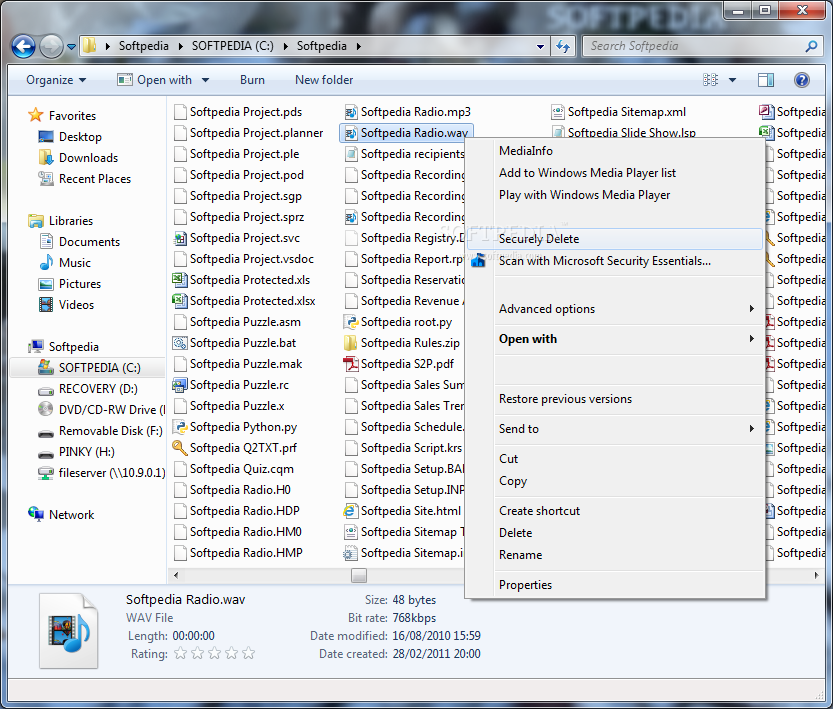Click the fileserver network drive icon
This screenshot has height=709, width=833.
[46, 473]
